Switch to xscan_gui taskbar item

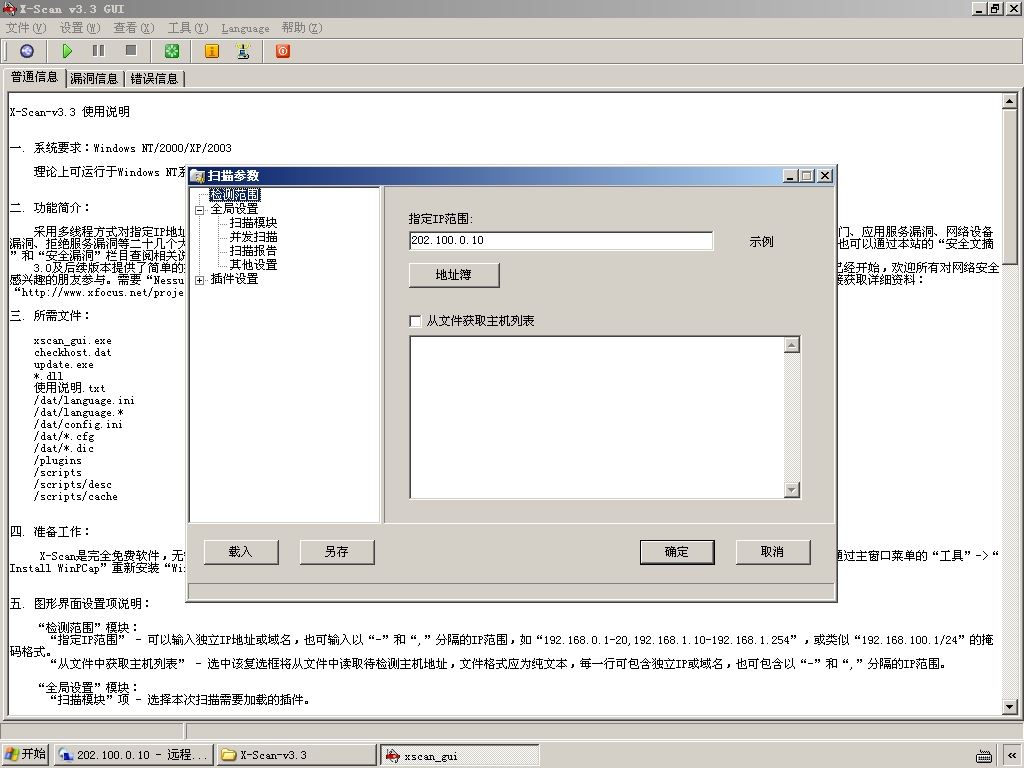(x=460, y=756)
